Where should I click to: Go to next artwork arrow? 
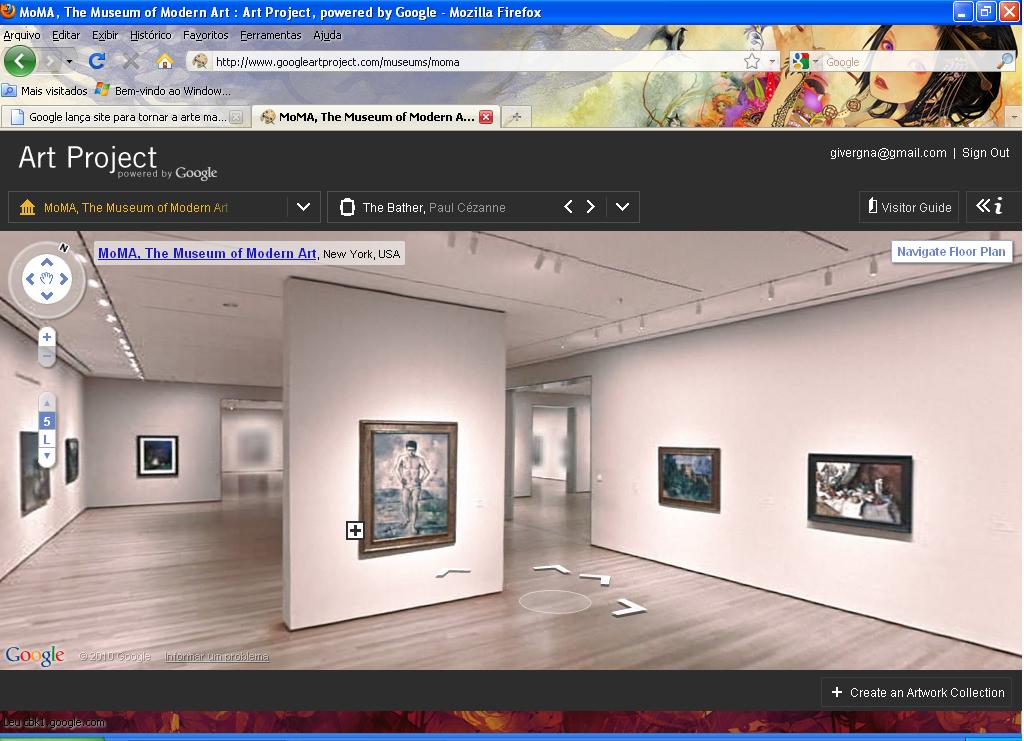coord(591,207)
